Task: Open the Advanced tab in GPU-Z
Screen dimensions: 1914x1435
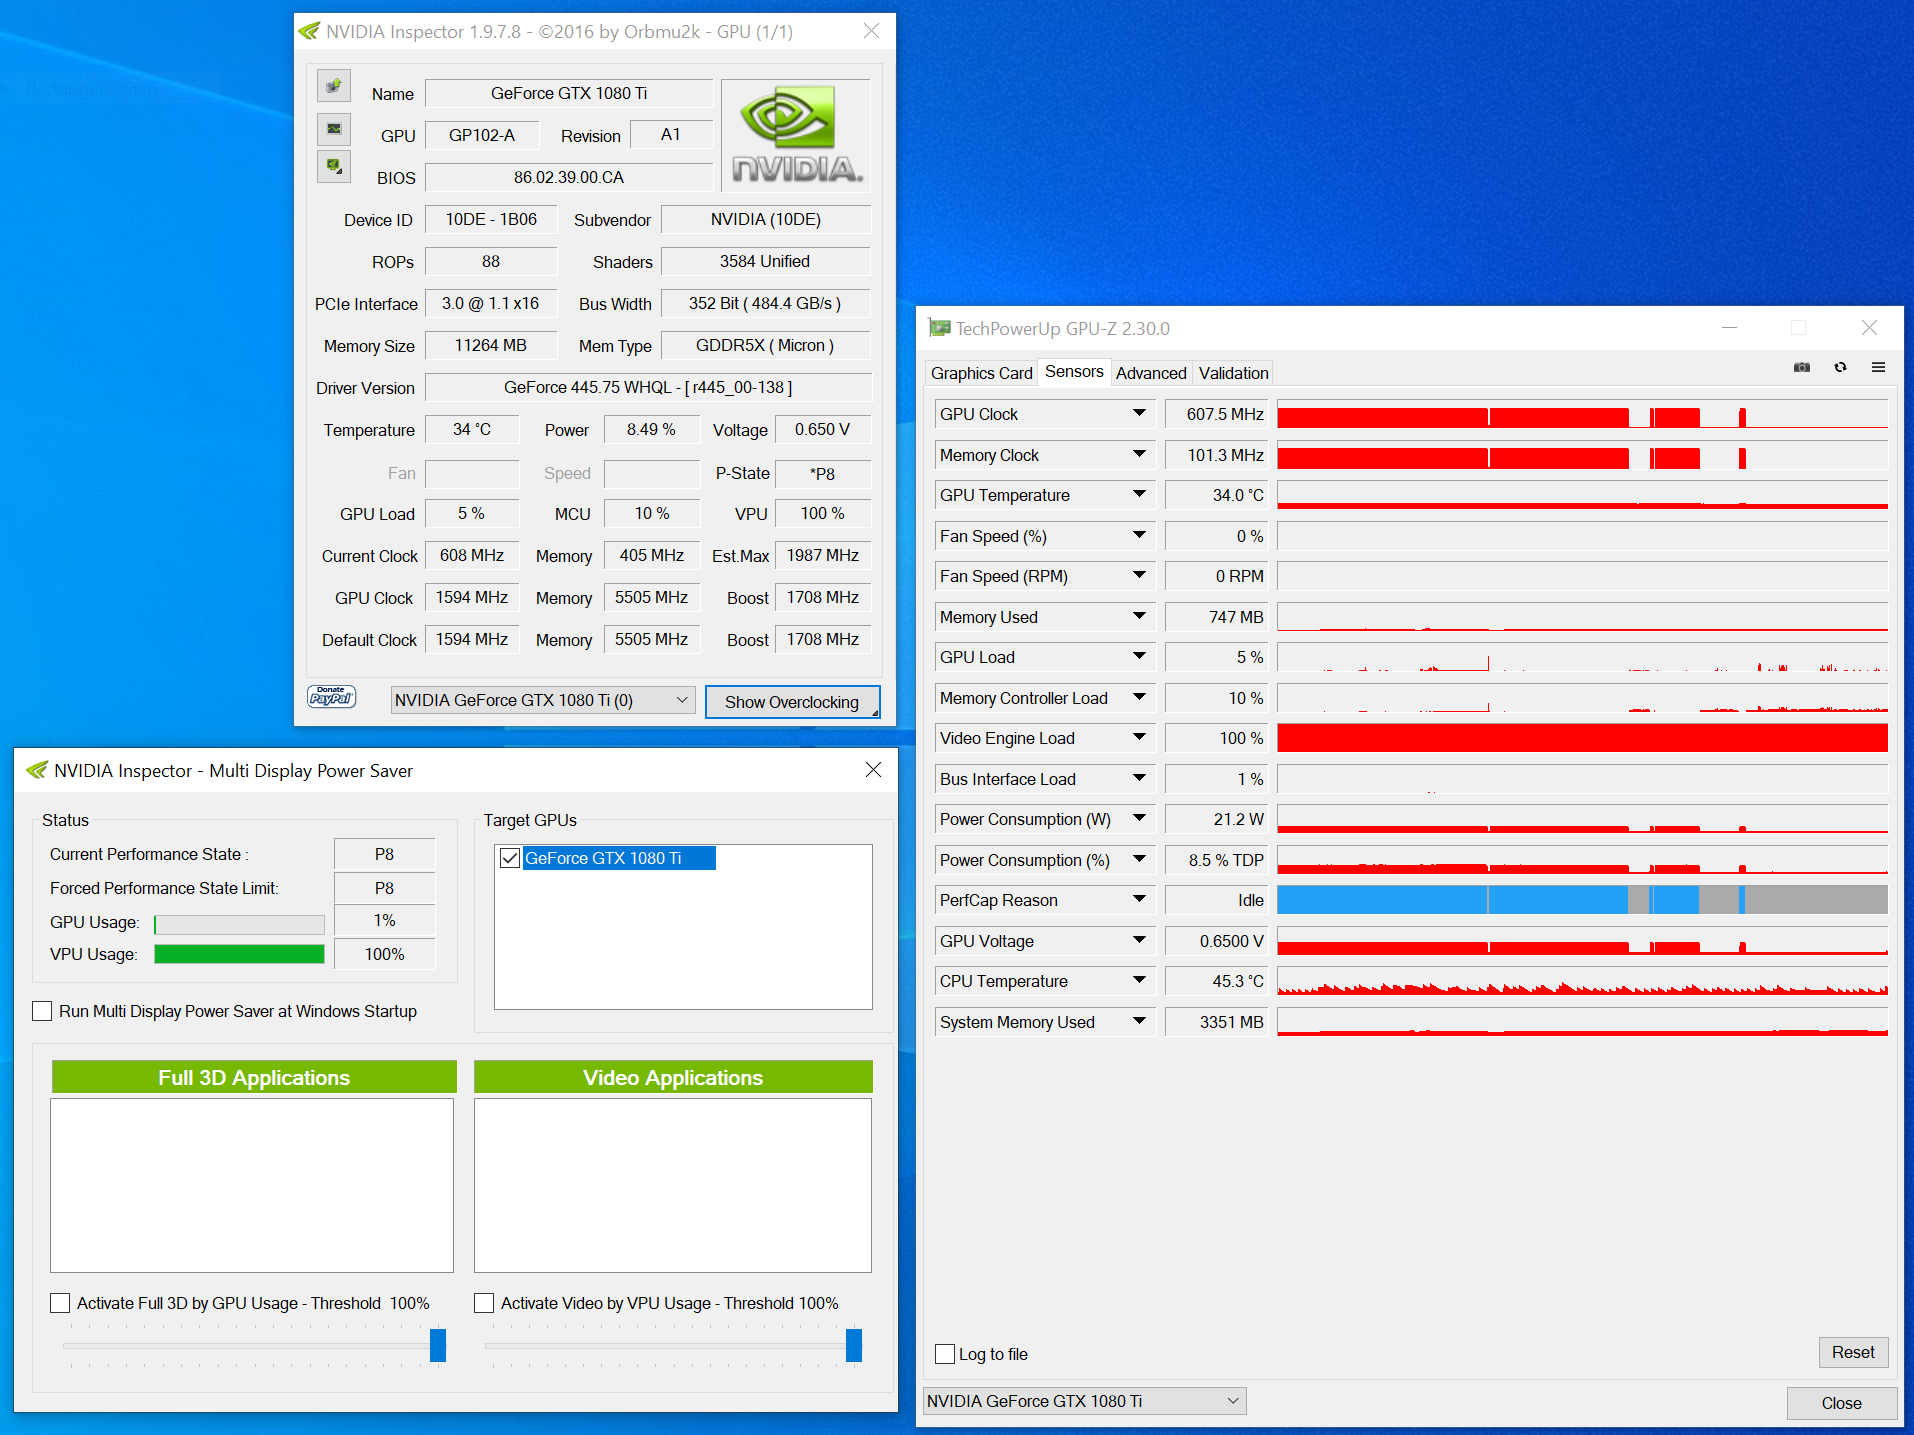Action: pos(1151,373)
